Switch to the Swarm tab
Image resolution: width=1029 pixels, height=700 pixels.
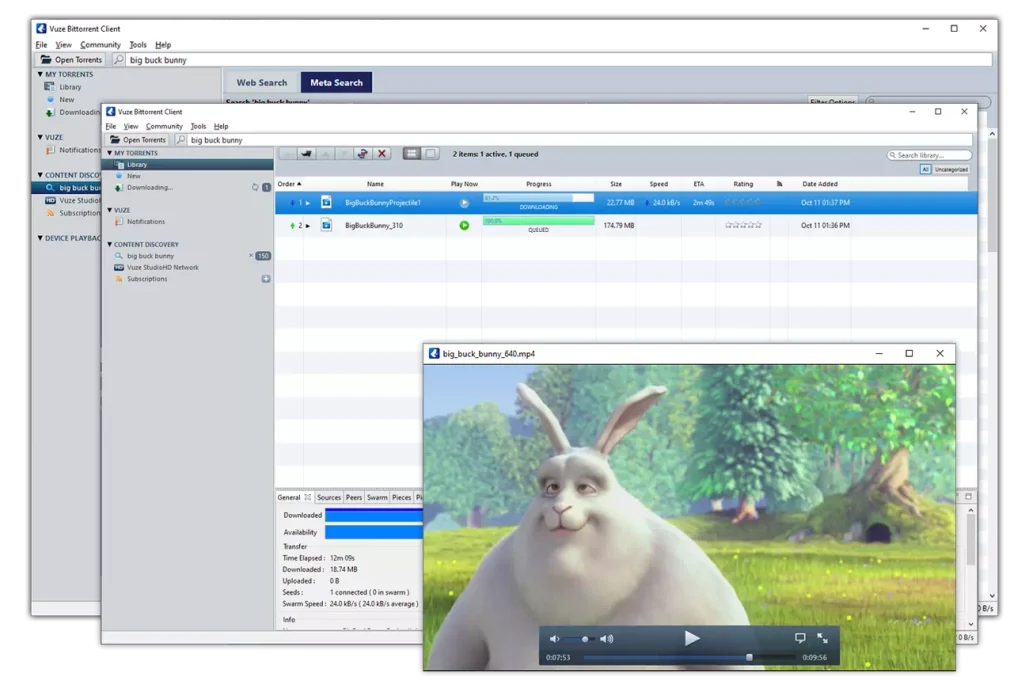tap(377, 497)
